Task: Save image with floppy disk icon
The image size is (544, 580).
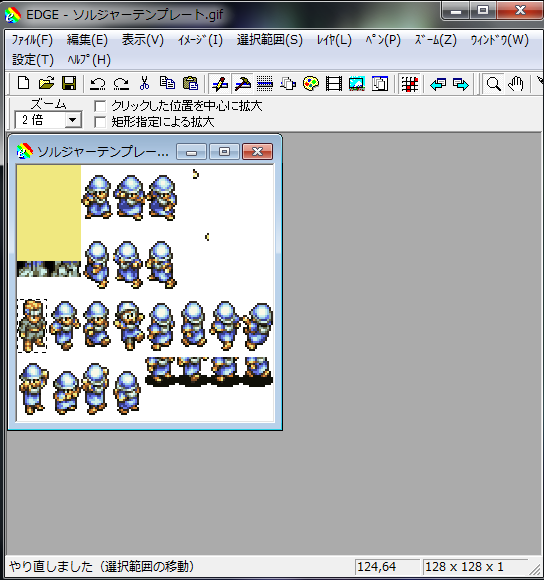Action: 69,83
